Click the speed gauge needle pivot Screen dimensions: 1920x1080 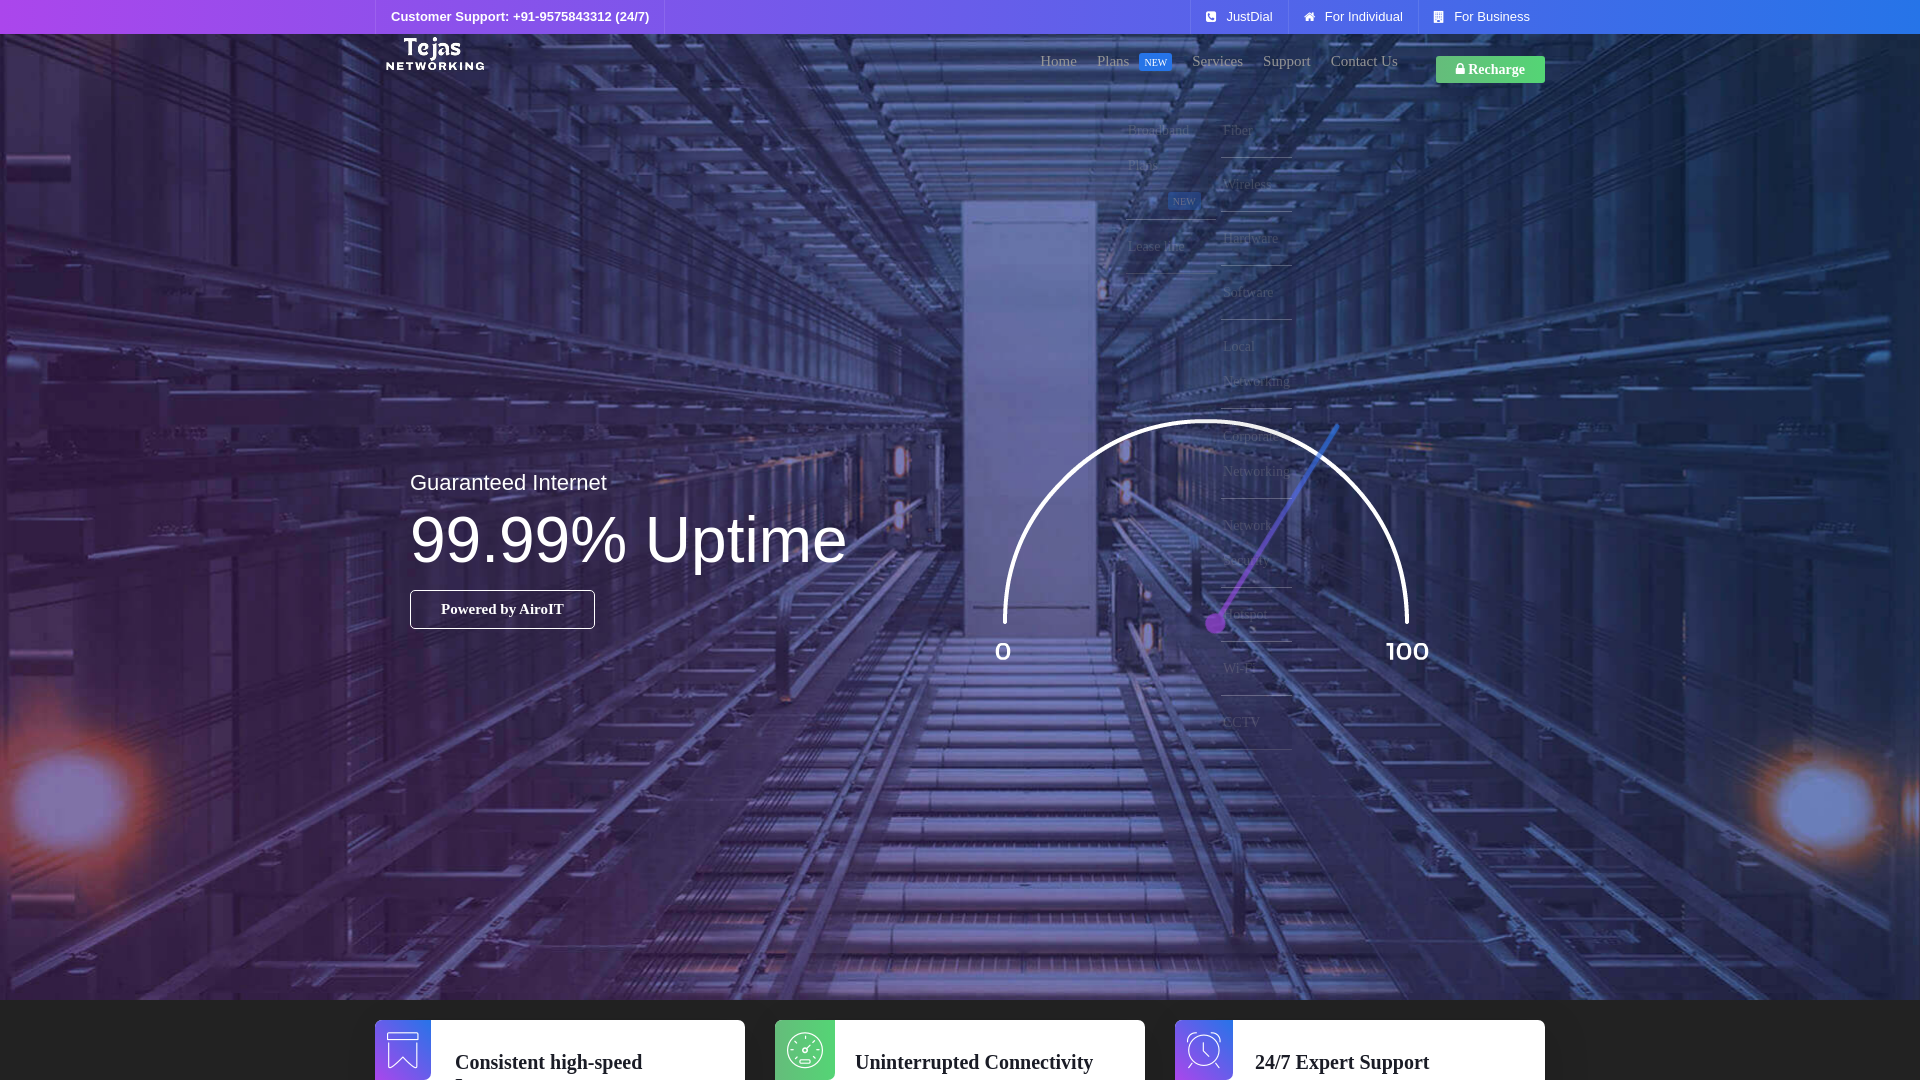1215,624
